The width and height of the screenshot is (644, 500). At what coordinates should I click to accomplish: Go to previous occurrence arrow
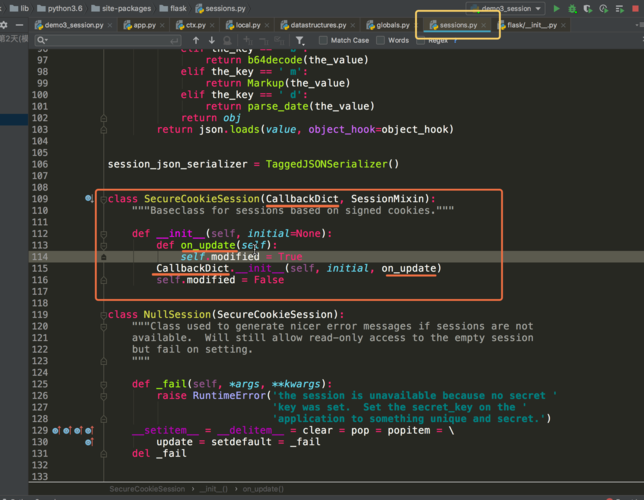click(196, 40)
